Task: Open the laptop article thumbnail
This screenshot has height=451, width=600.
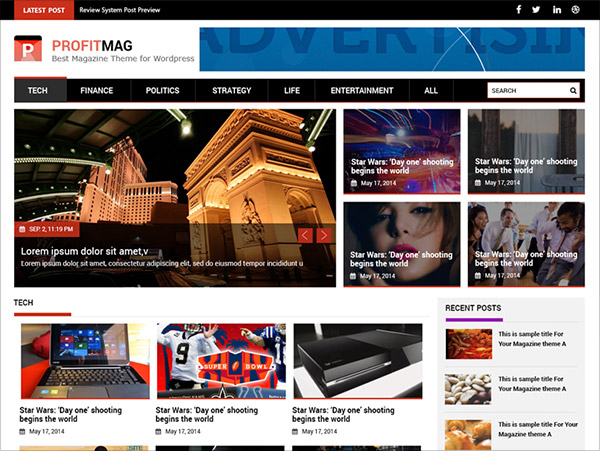Action: point(85,361)
